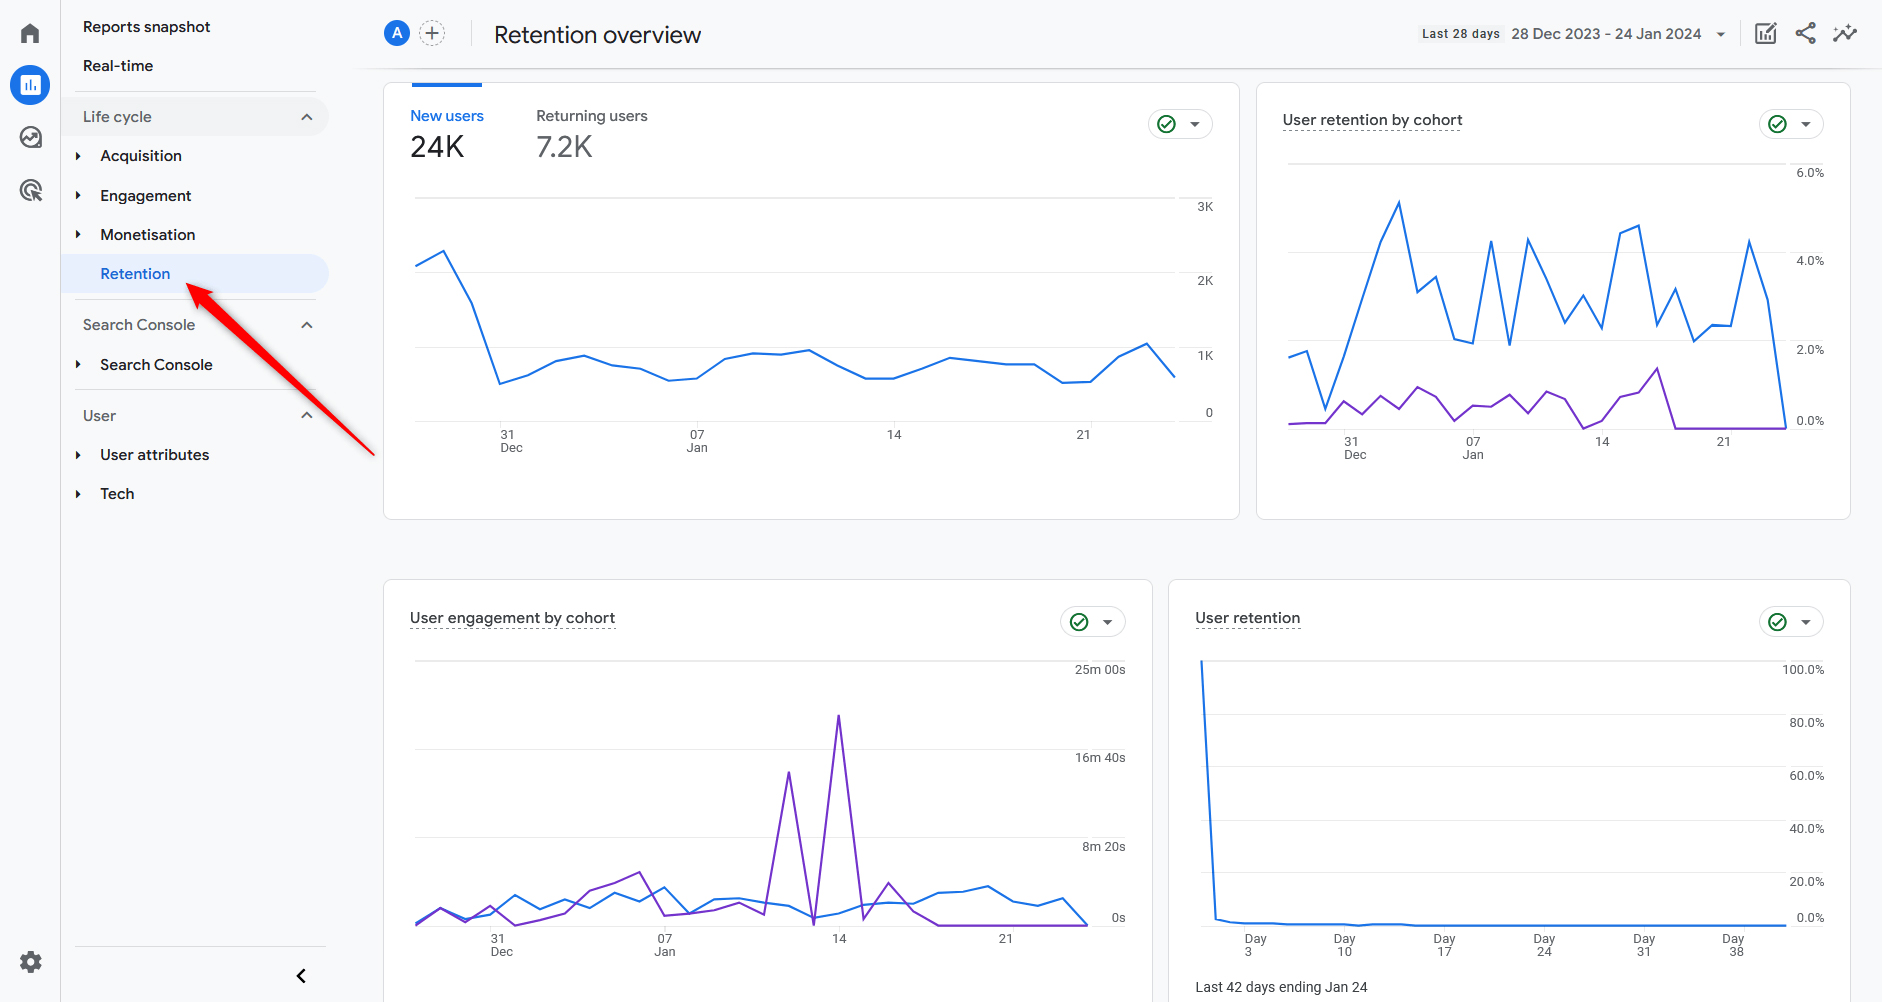The image size is (1882, 1002).
Task: Open the date range selector dropdown
Action: [x=1721, y=33]
